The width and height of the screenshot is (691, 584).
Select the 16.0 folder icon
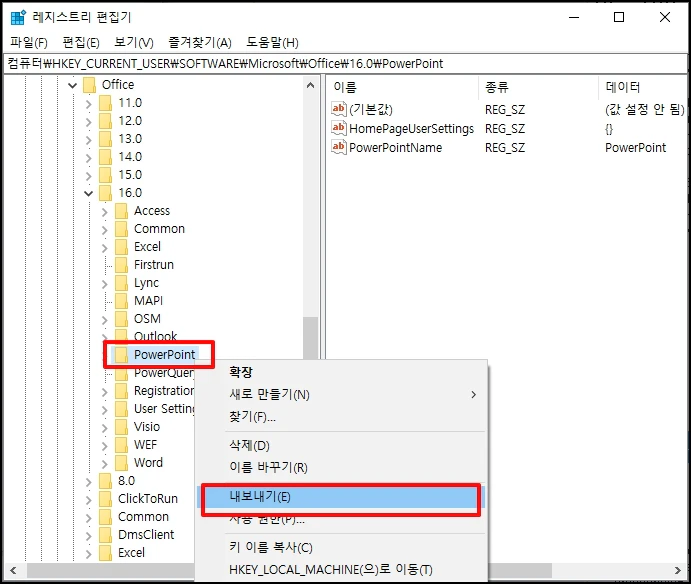coord(105,193)
